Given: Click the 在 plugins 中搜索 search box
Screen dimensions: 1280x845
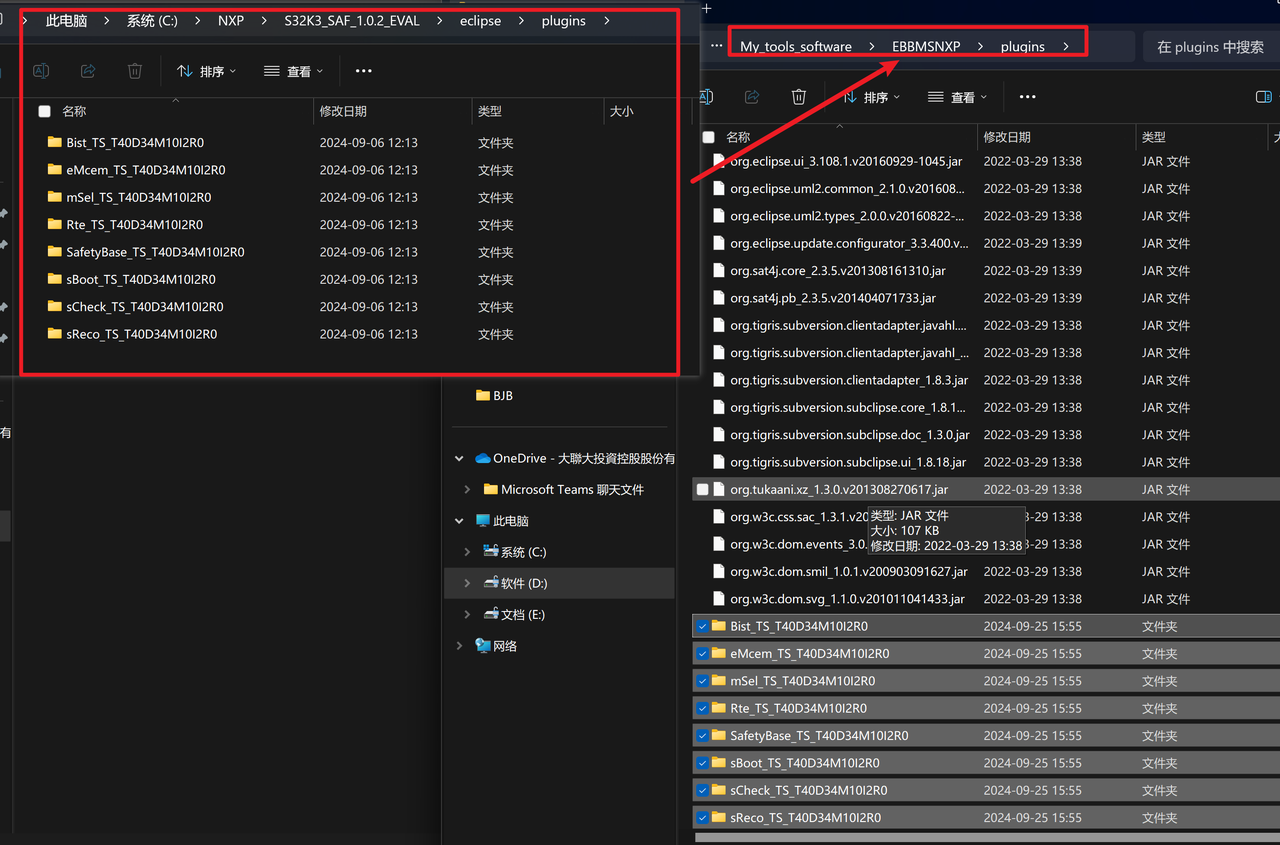Looking at the screenshot, I should pyautogui.click(x=1210, y=46).
